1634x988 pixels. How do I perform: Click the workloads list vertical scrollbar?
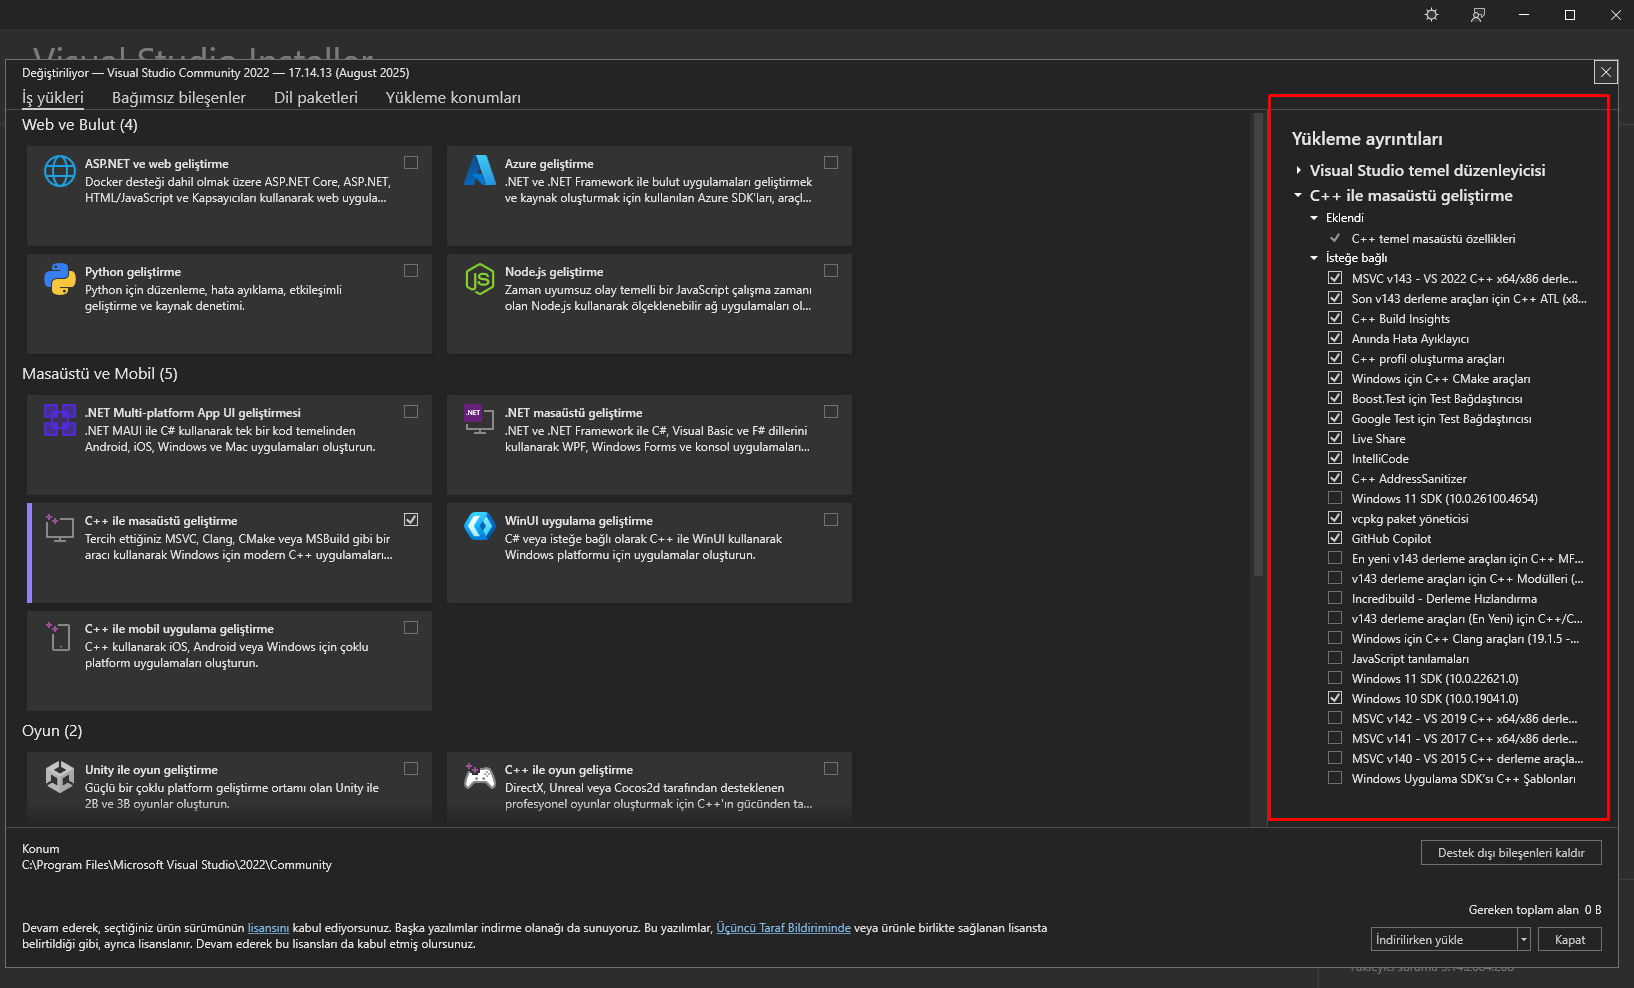pyautogui.click(x=1258, y=345)
